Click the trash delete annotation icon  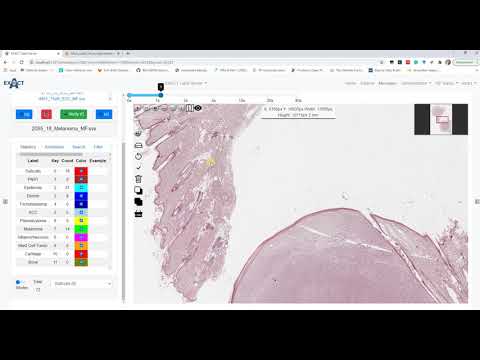138,179
